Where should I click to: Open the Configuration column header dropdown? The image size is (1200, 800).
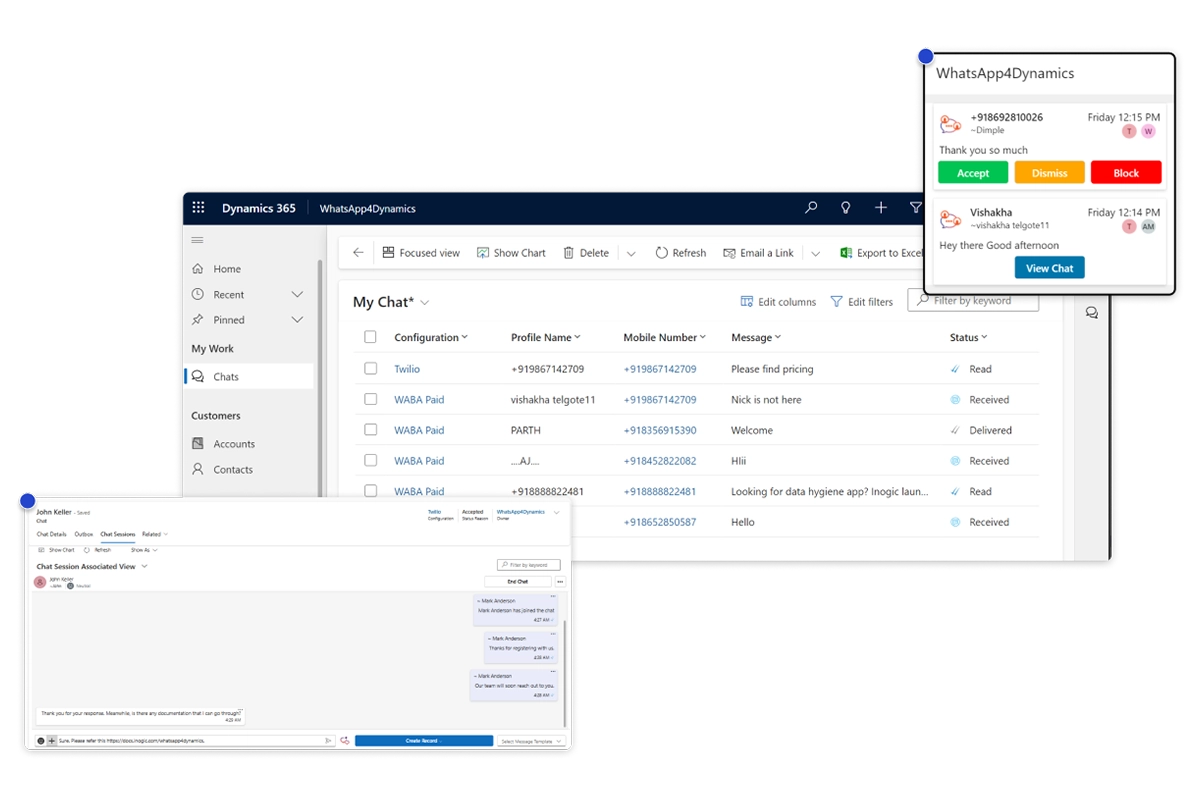point(431,337)
